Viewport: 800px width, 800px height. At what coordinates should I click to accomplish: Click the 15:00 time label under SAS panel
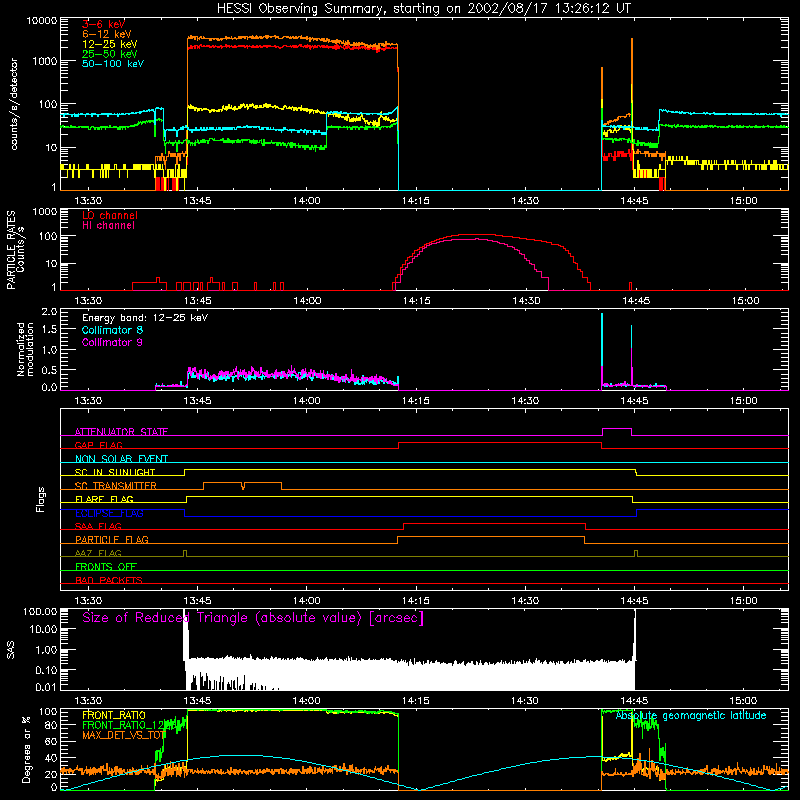click(x=743, y=701)
